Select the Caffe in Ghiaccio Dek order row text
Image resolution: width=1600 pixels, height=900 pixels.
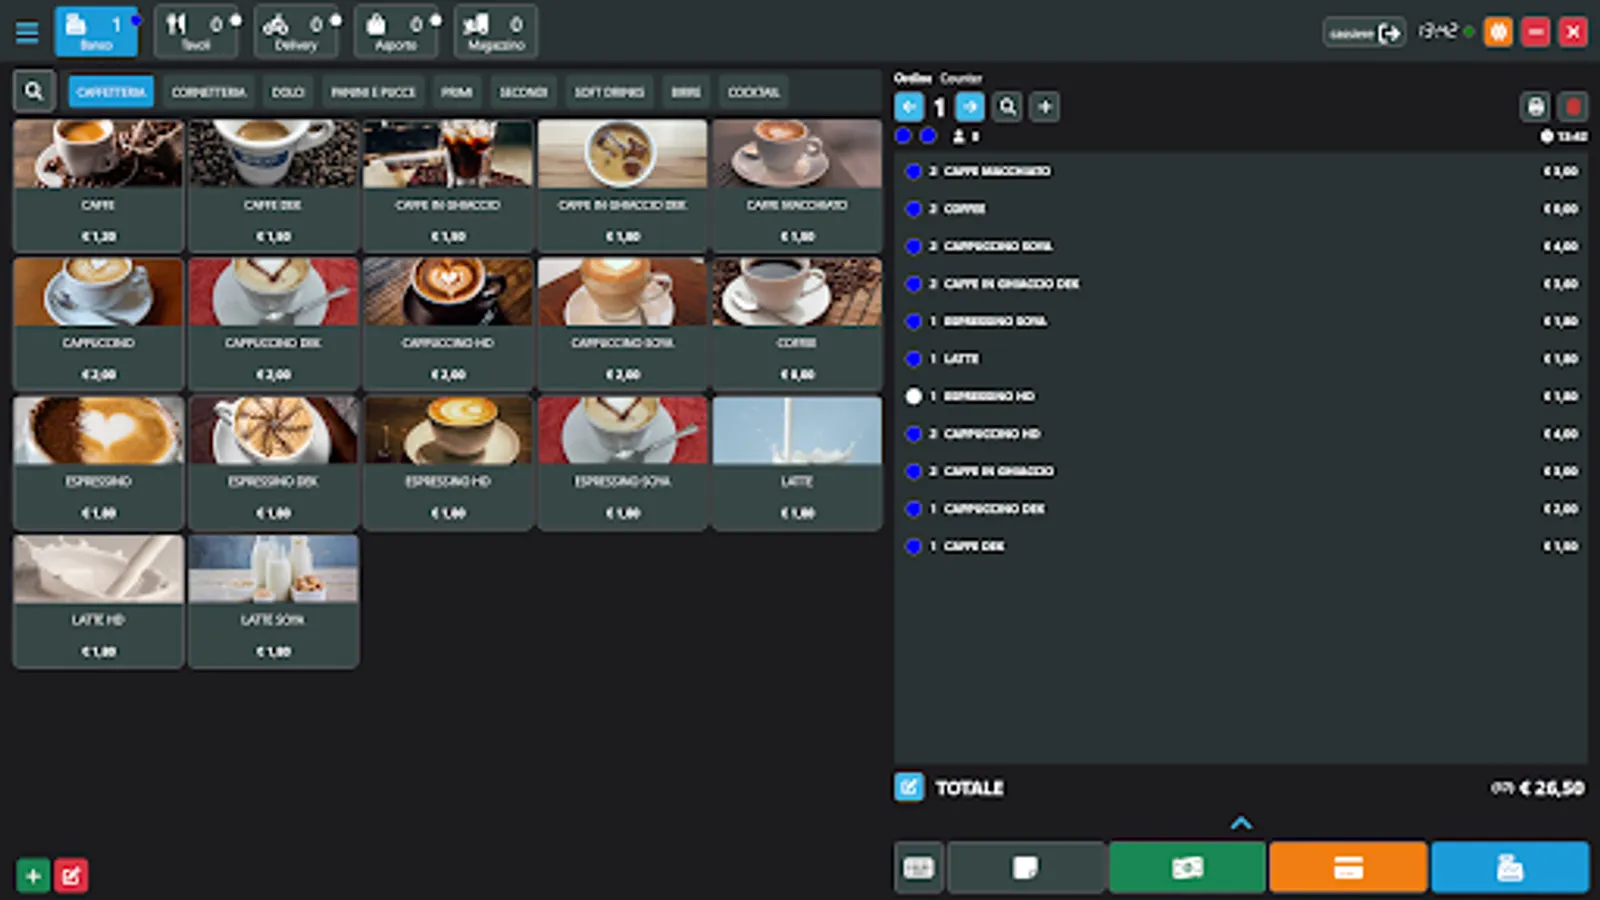(1011, 284)
